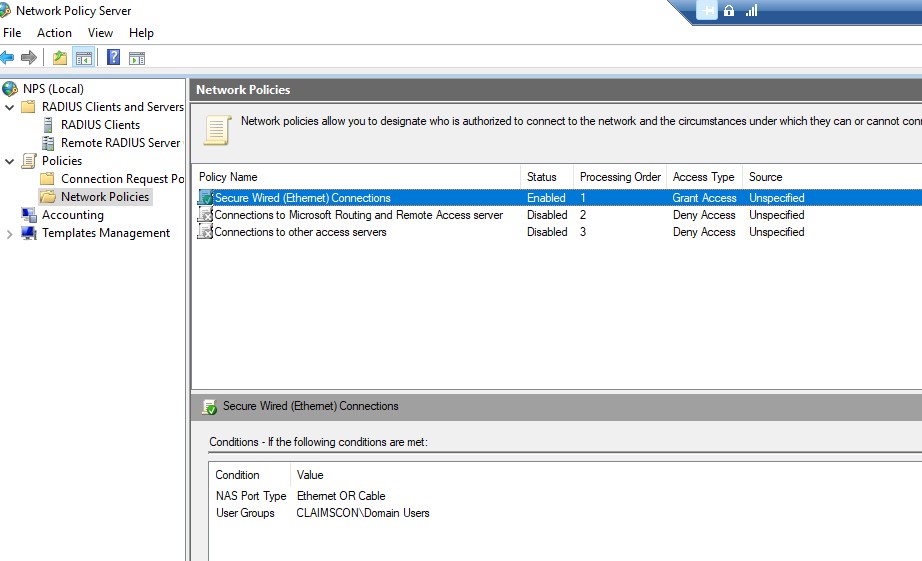Click the 'Ethernet OR Cable' value
The height and width of the screenshot is (561, 922).
tap(341, 496)
